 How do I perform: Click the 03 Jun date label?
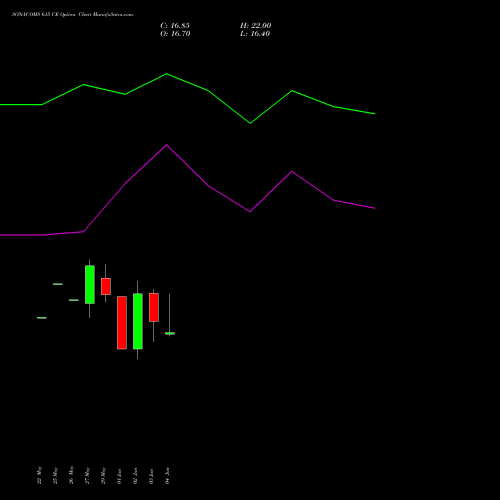pos(151,476)
